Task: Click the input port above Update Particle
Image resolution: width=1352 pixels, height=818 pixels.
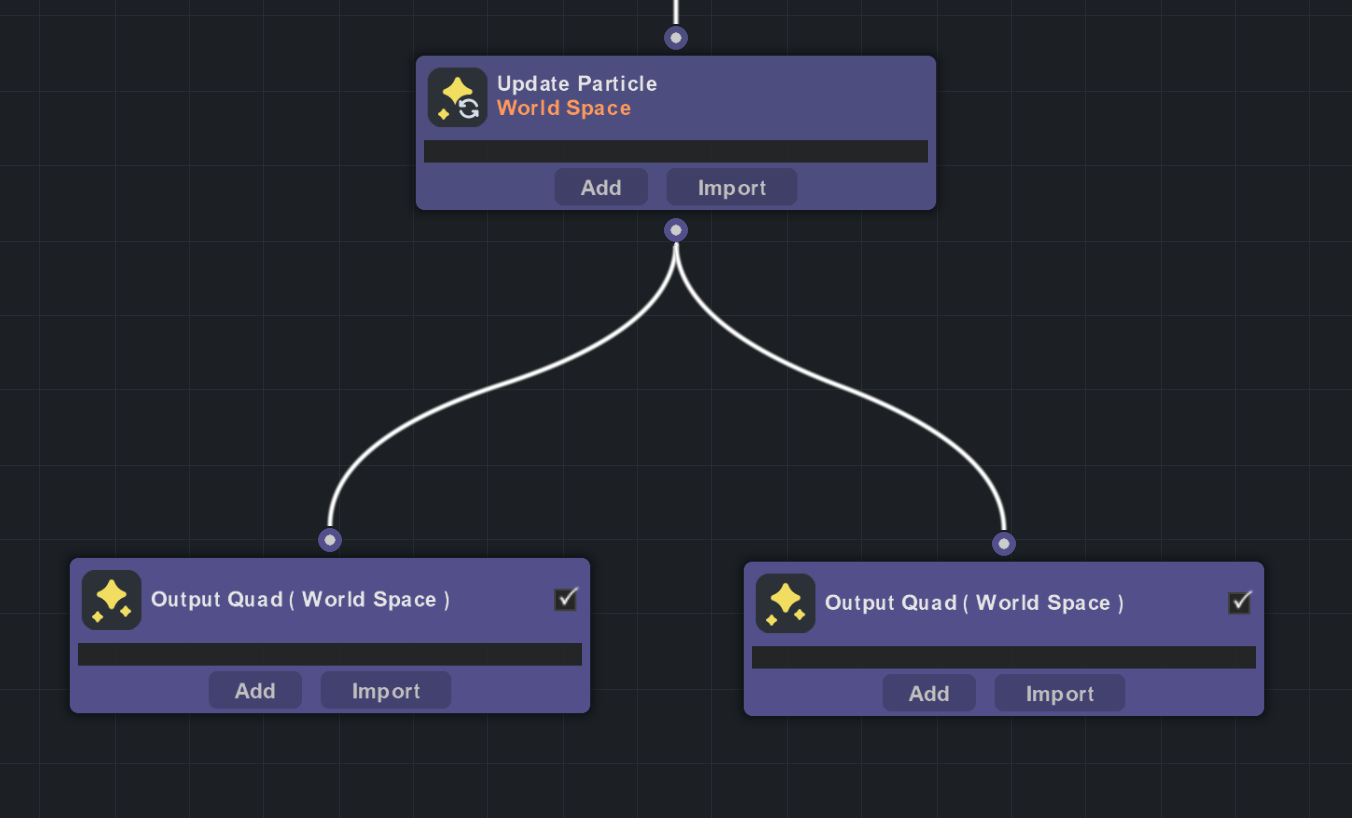Action: [676, 37]
